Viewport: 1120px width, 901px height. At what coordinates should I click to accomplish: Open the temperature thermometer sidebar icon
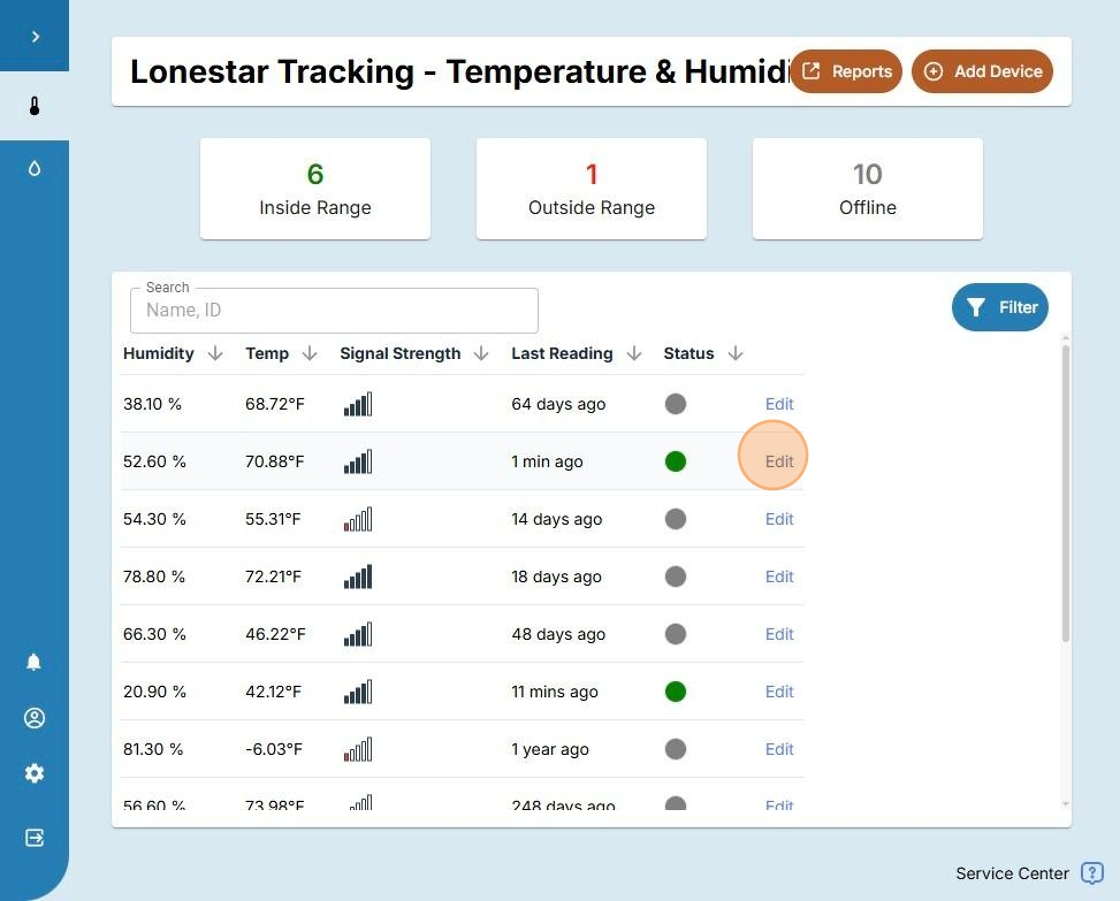point(34,106)
